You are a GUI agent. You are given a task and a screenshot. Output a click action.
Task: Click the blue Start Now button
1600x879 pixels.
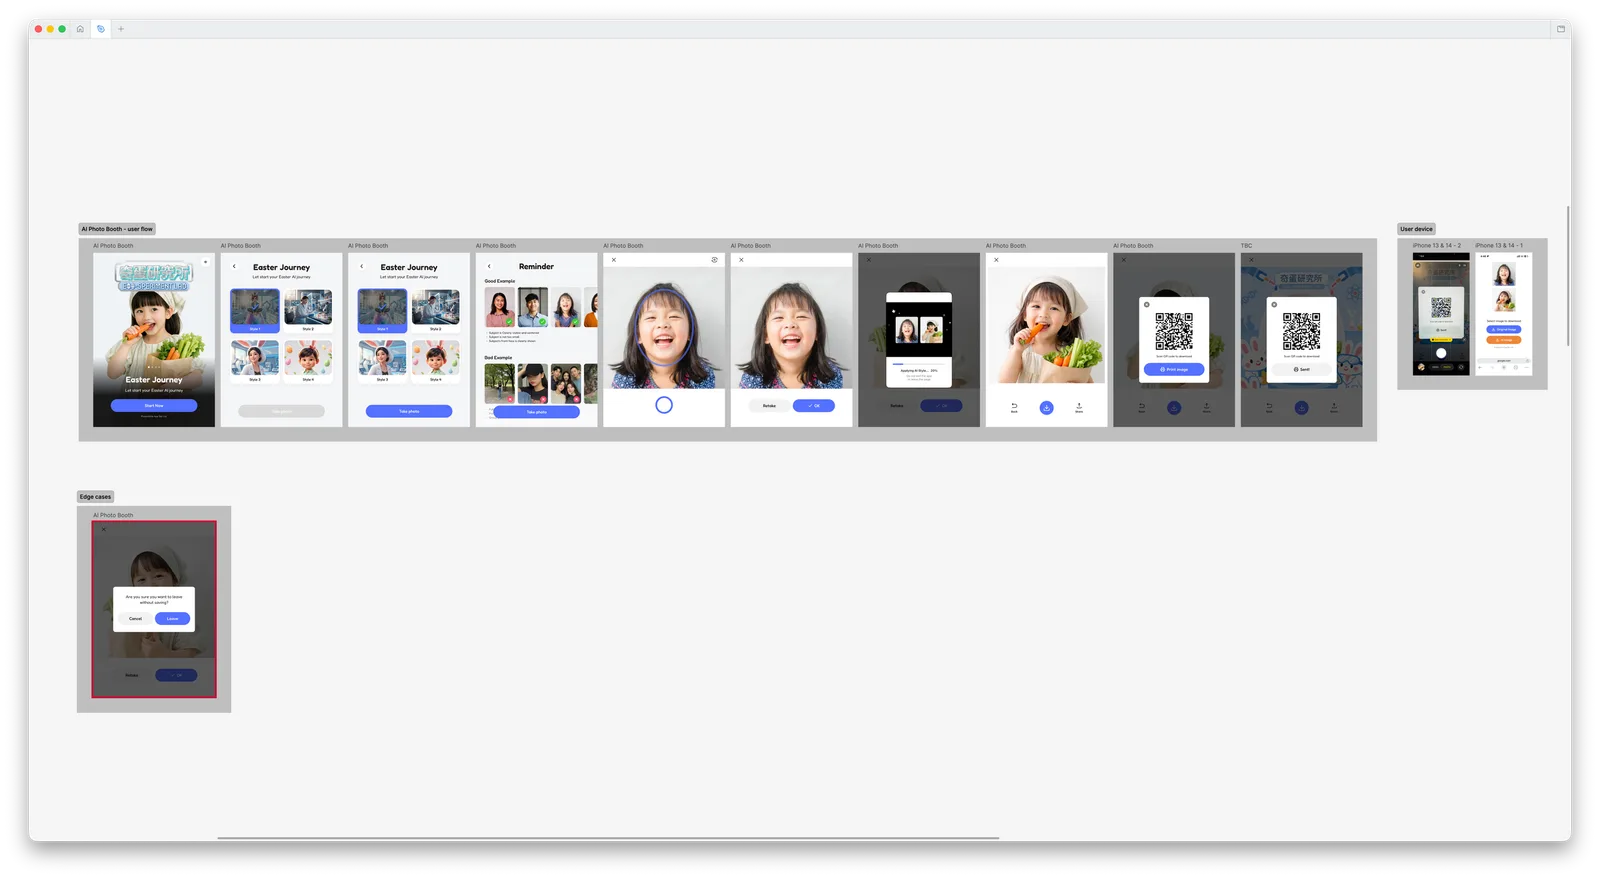click(x=154, y=405)
